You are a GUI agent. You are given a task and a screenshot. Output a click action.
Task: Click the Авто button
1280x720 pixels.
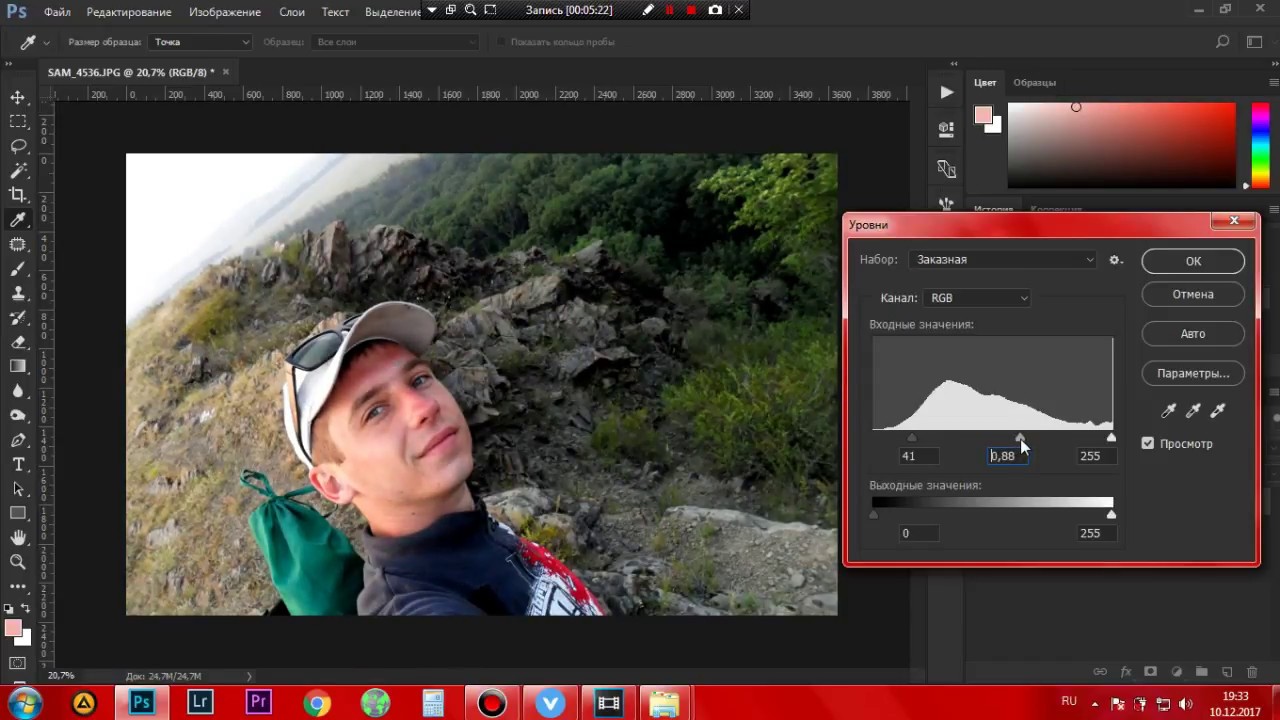coord(1193,334)
